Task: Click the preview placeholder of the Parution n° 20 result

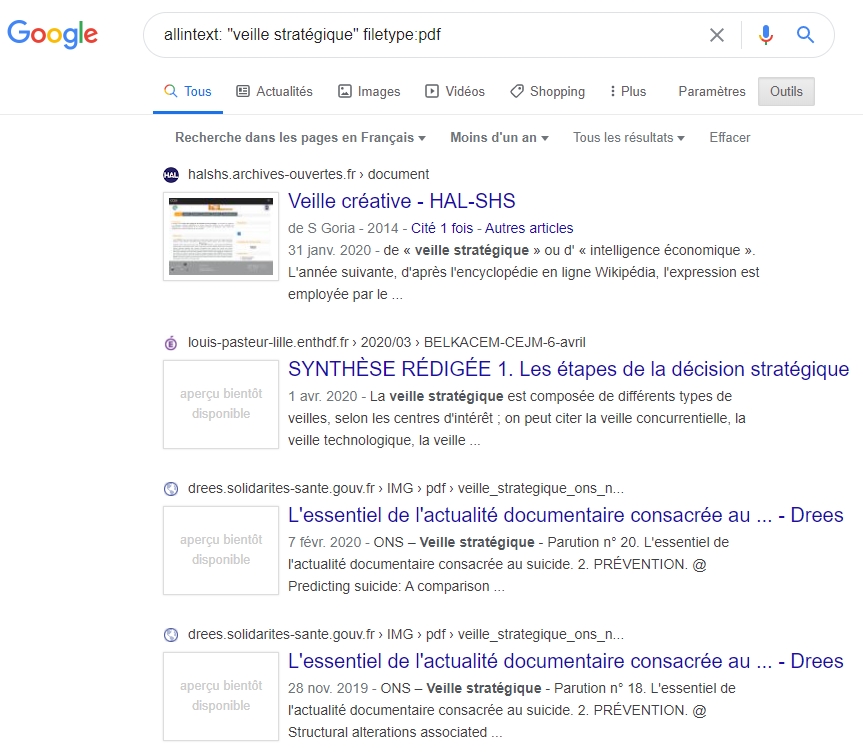Action: [221, 550]
